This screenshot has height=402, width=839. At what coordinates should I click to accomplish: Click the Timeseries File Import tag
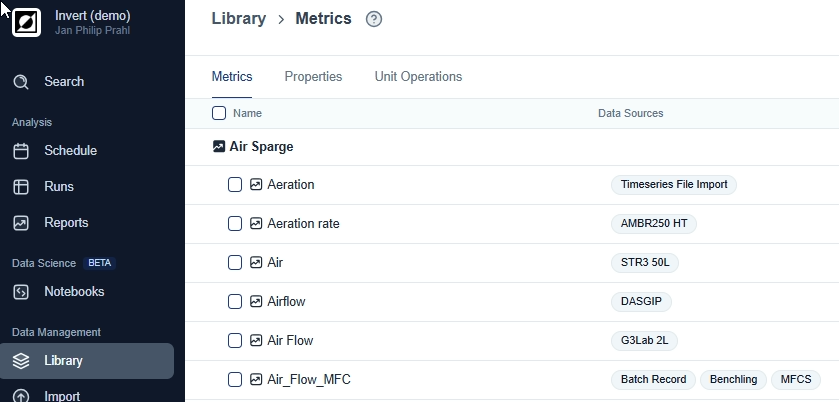(x=674, y=185)
